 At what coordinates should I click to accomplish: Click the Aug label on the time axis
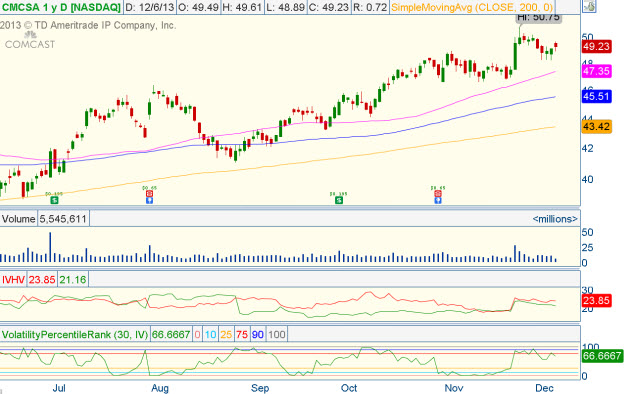click(160, 388)
